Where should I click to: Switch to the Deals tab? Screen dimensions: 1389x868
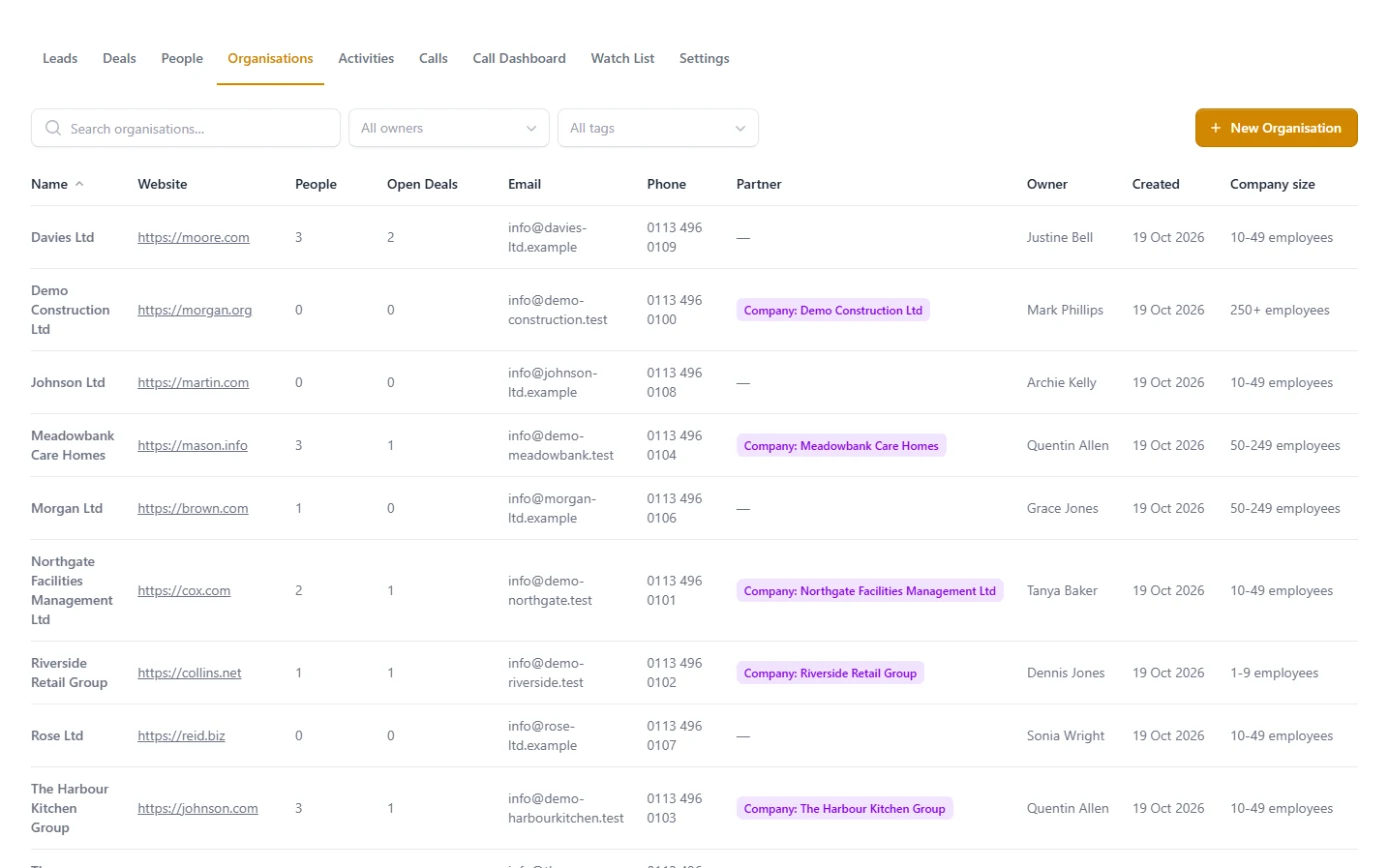[119, 58]
